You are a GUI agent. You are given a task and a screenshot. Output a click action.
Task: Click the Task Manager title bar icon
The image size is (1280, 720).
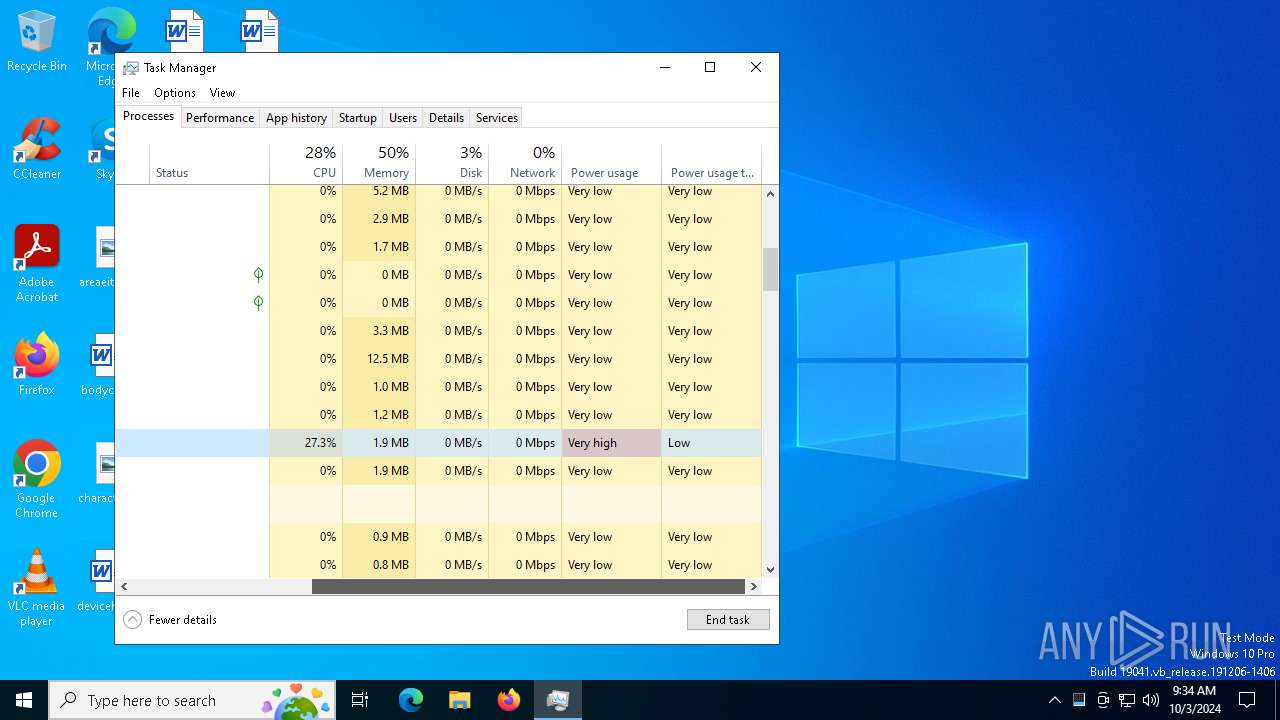(x=131, y=68)
